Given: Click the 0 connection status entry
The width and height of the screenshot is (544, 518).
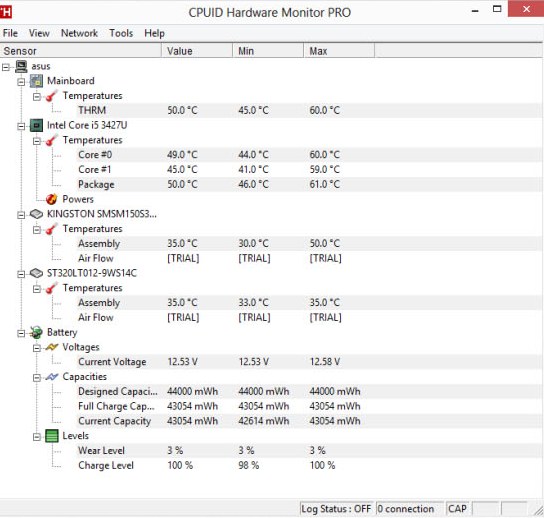Looking at the screenshot, I should tap(409, 509).
